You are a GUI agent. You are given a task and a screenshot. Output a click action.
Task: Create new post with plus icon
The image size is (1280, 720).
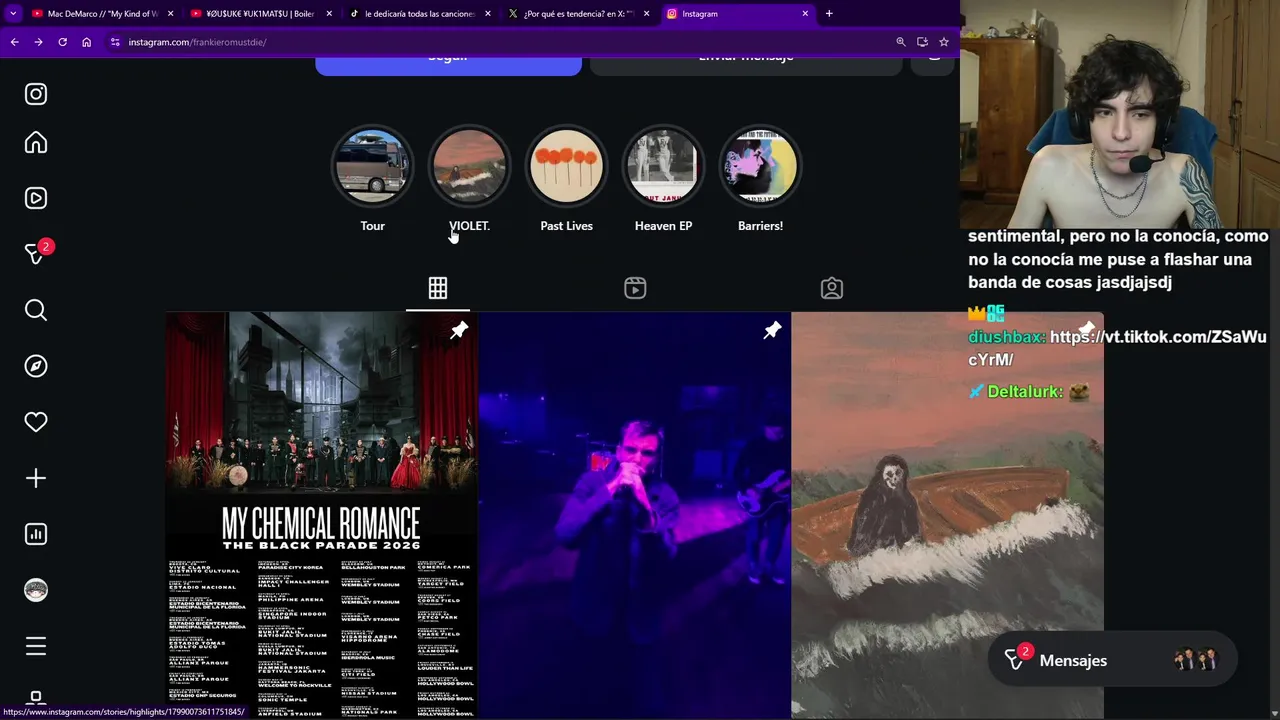coord(36,478)
